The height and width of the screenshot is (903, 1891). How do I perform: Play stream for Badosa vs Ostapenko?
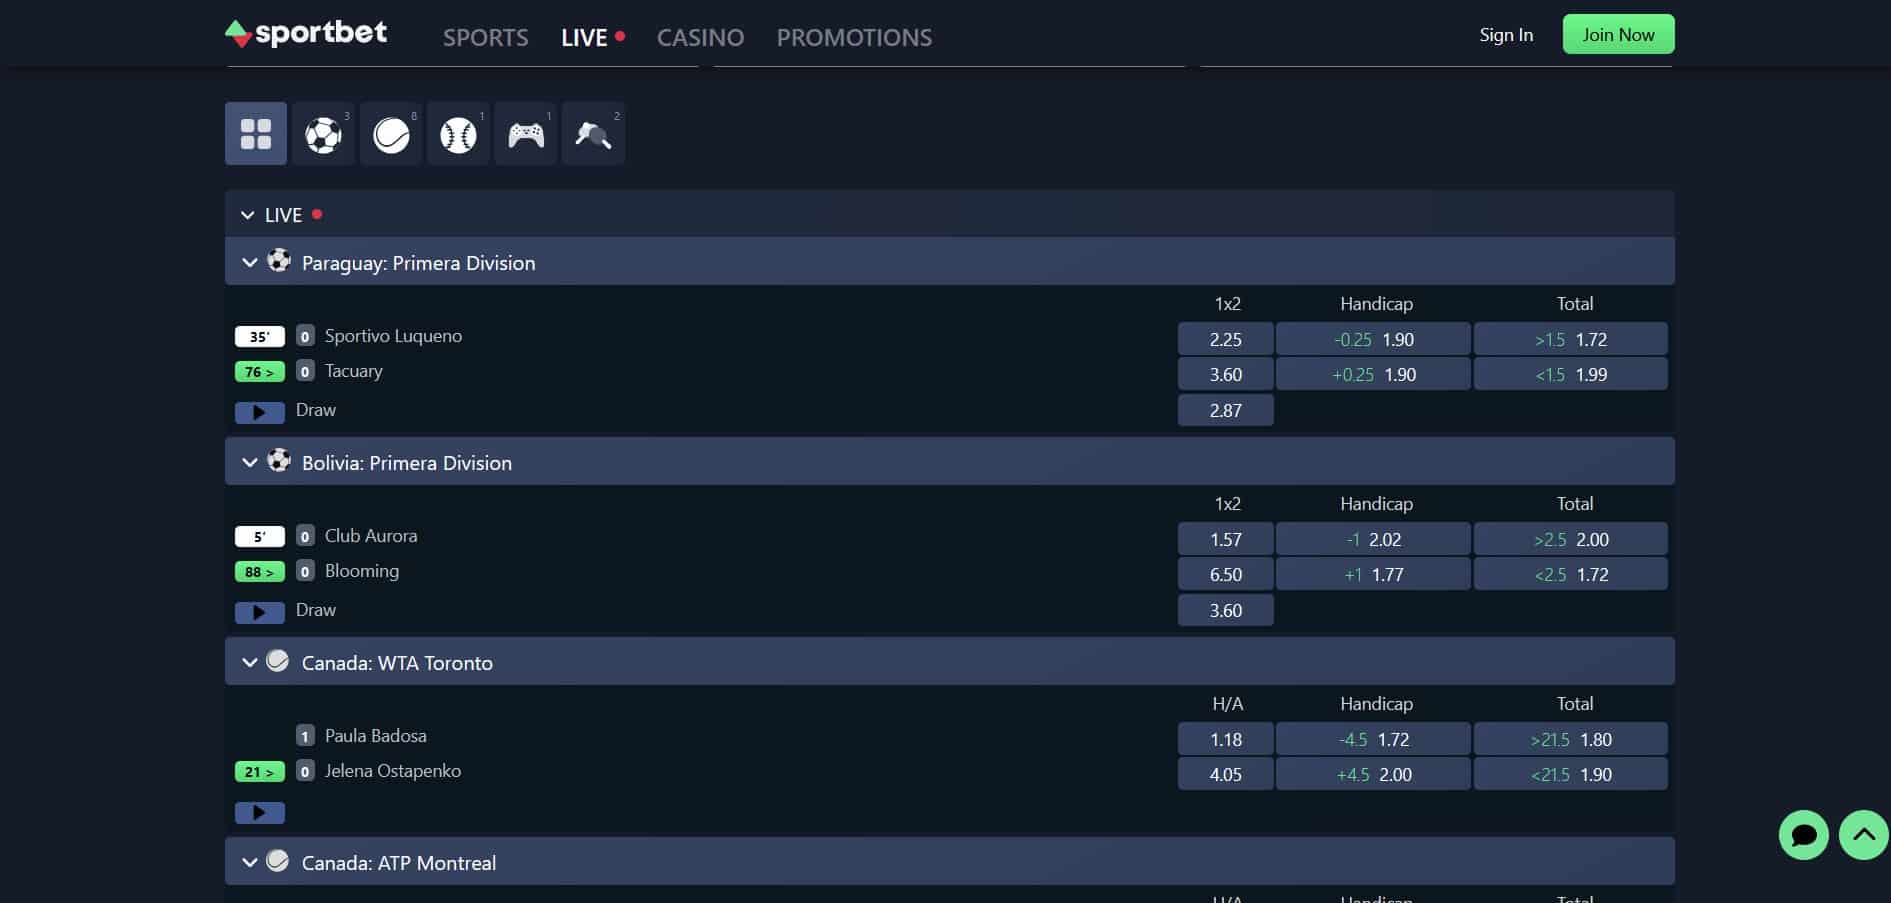(260, 812)
